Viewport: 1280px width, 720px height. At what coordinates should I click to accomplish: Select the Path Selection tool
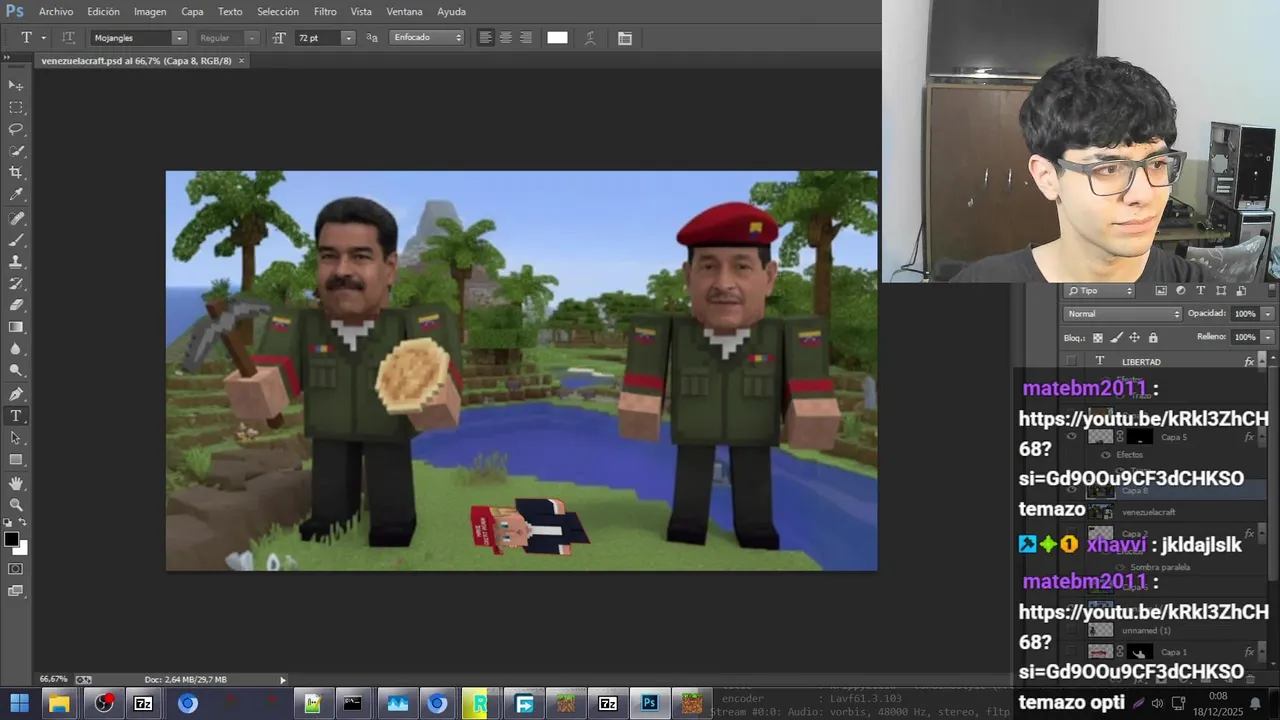pos(16,438)
